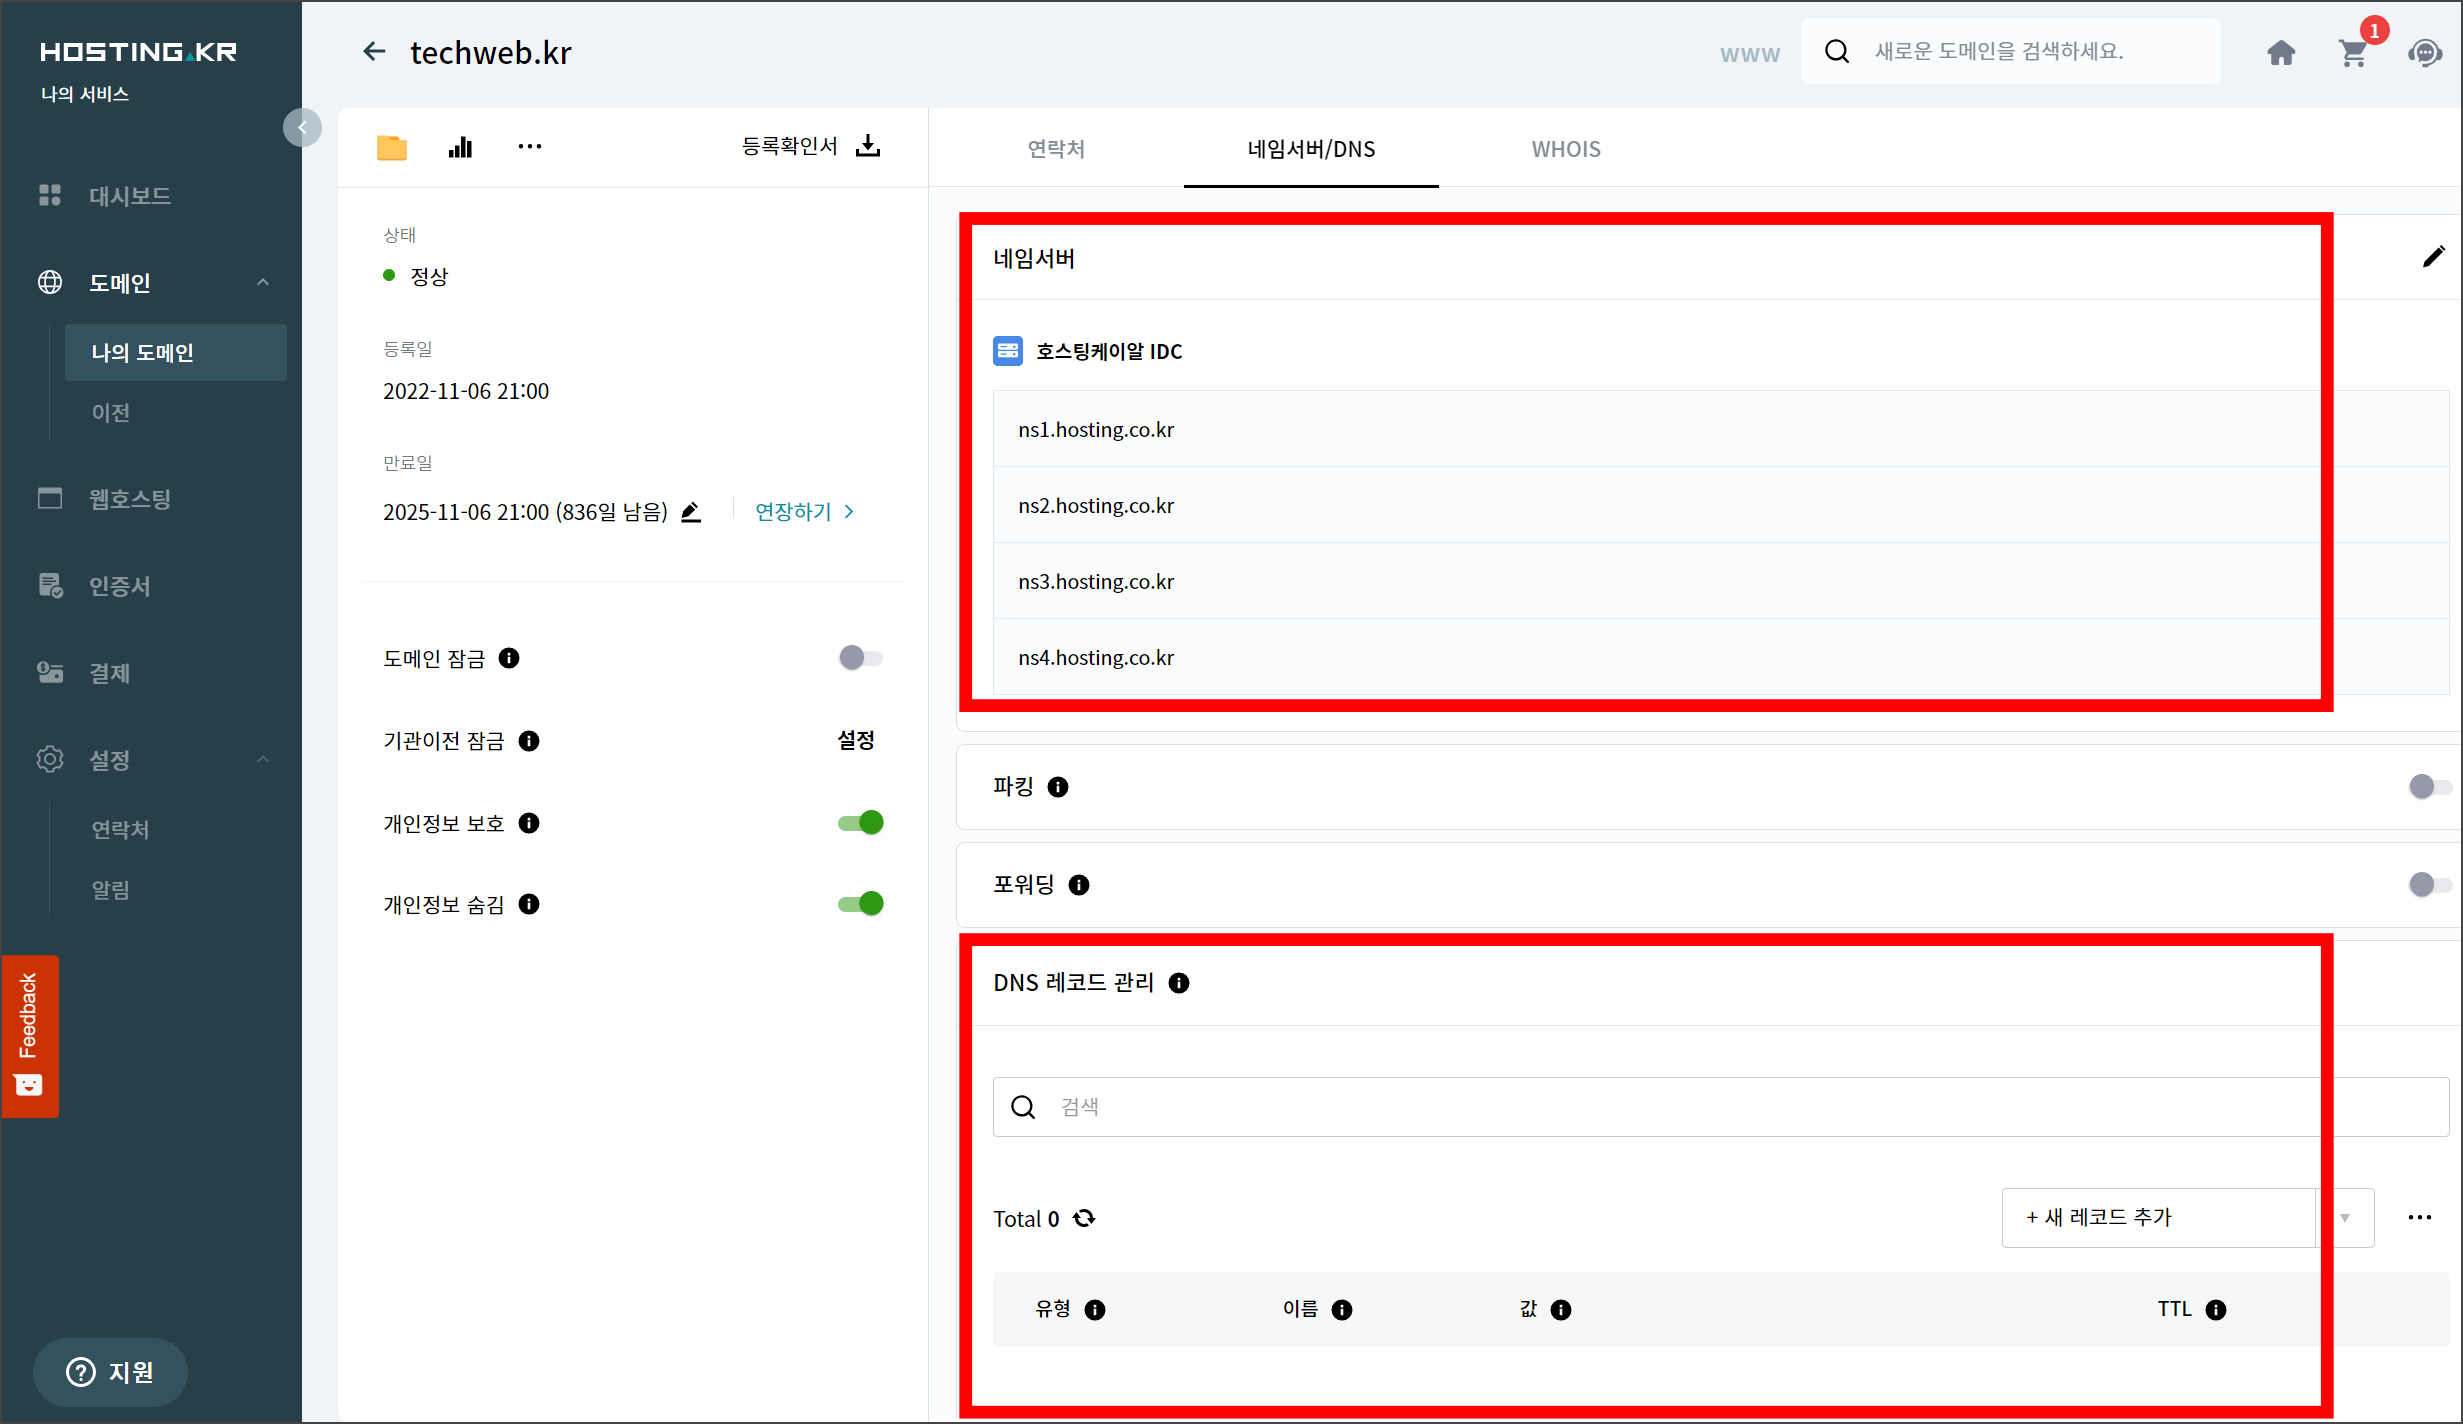
Task: Open the Feedback side tab
Action: click(x=29, y=1036)
